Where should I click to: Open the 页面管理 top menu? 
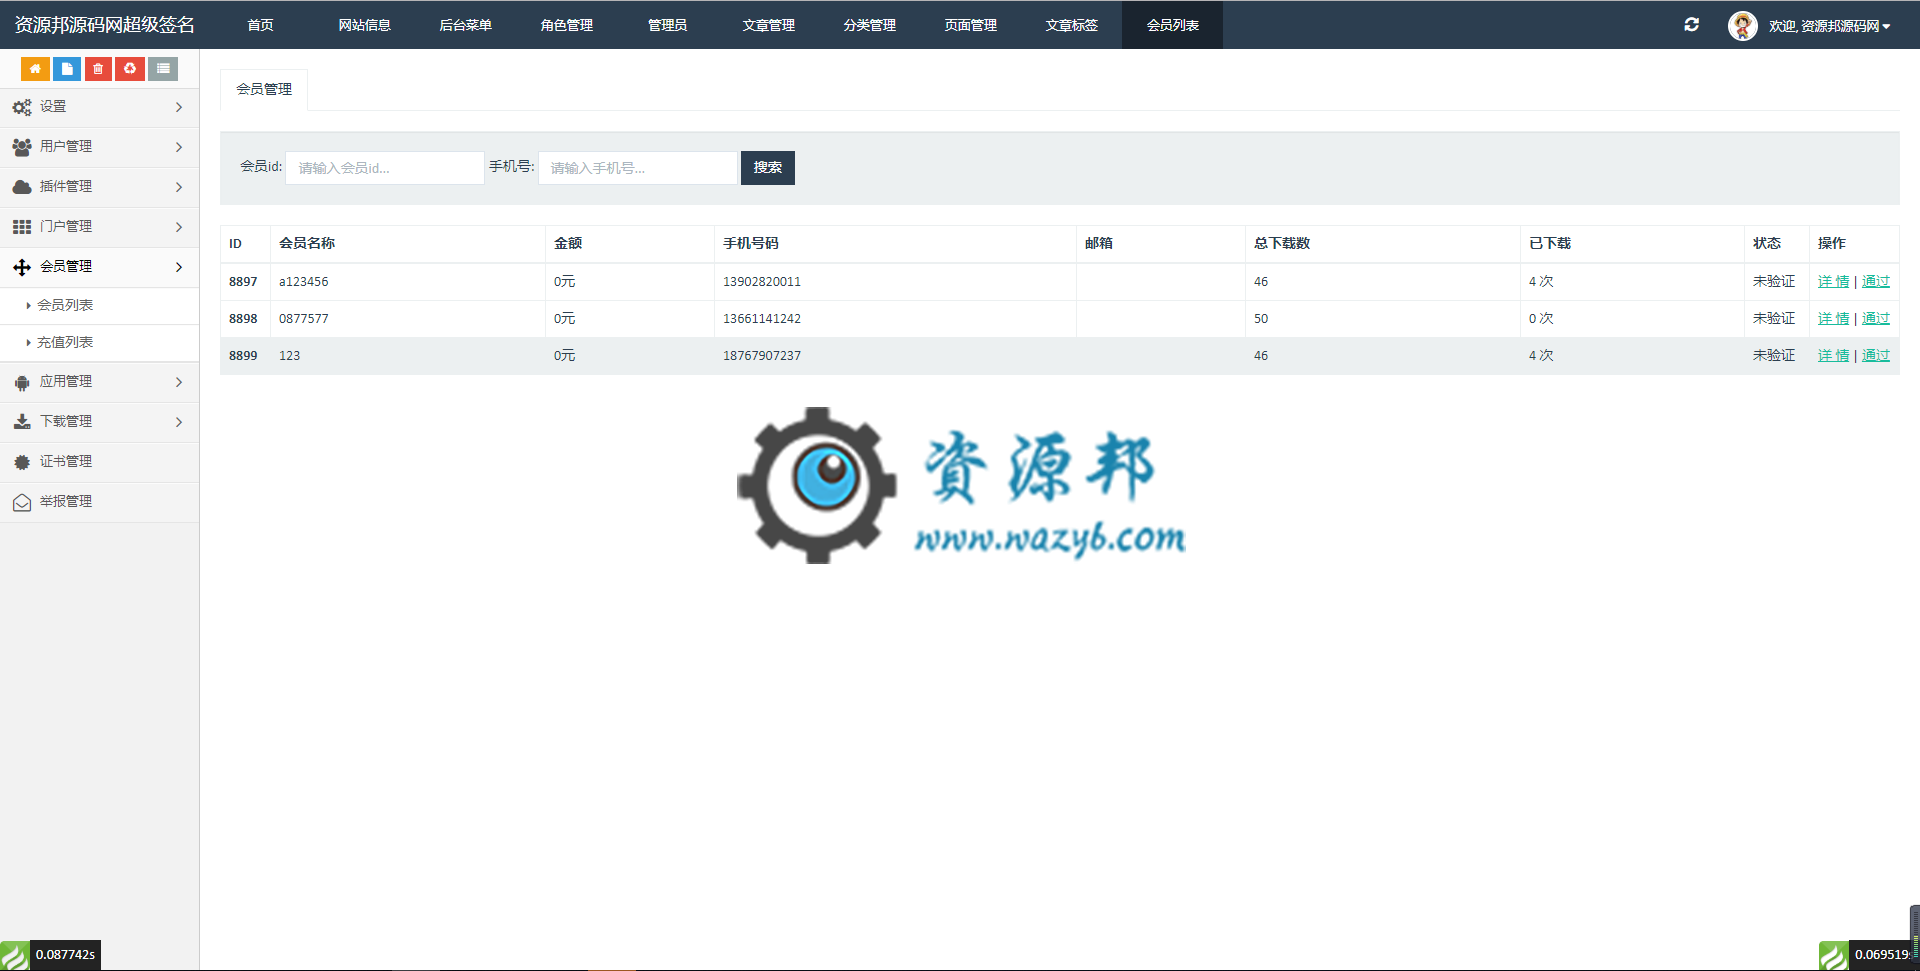click(970, 25)
